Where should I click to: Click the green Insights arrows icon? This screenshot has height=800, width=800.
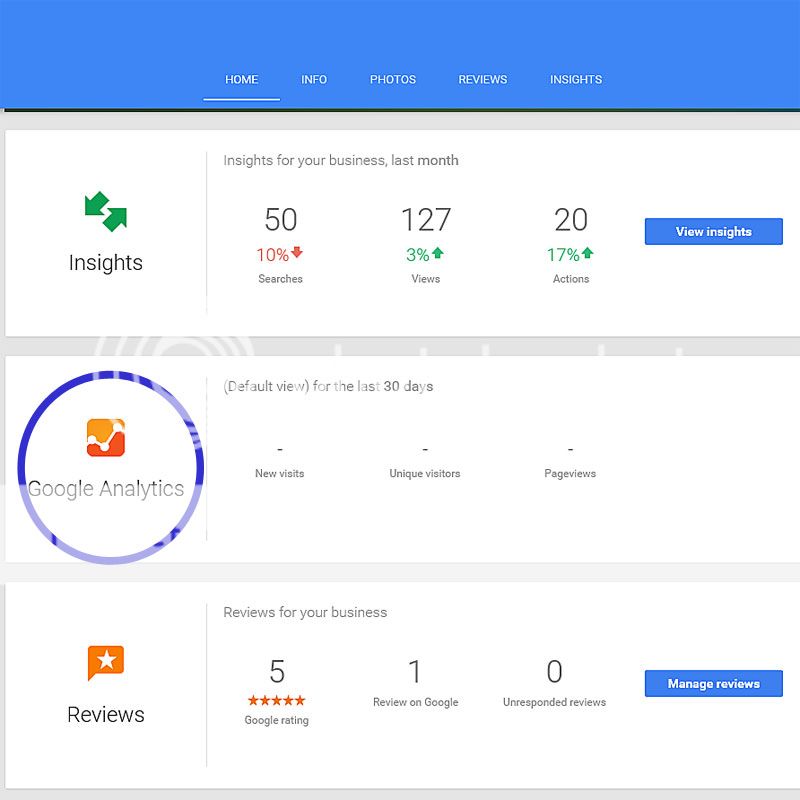pos(106,211)
